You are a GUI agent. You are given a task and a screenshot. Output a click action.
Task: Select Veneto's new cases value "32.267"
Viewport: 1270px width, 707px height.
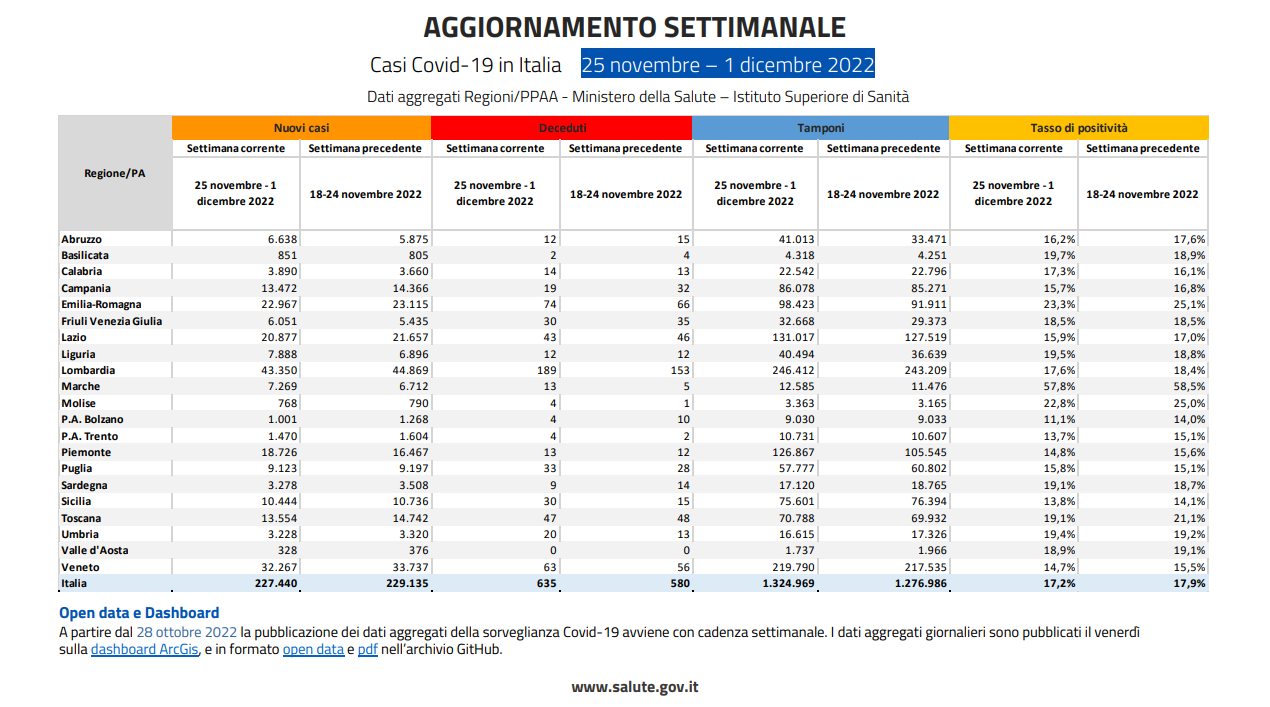(279, 567)
